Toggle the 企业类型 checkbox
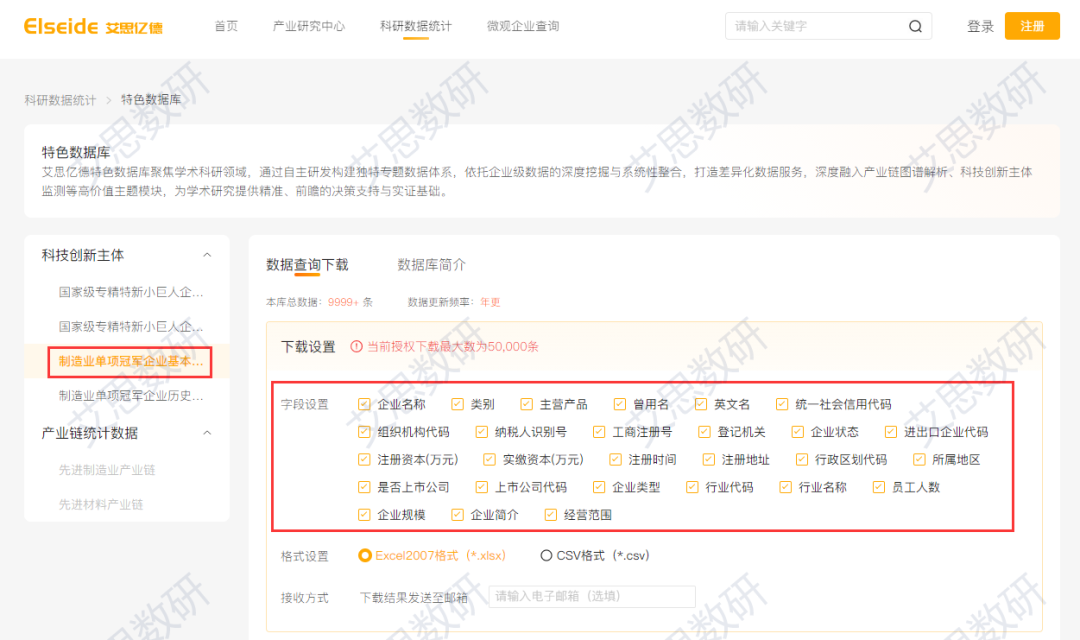This screenshot has width=1080, height=640. click(x=599, y=487)
